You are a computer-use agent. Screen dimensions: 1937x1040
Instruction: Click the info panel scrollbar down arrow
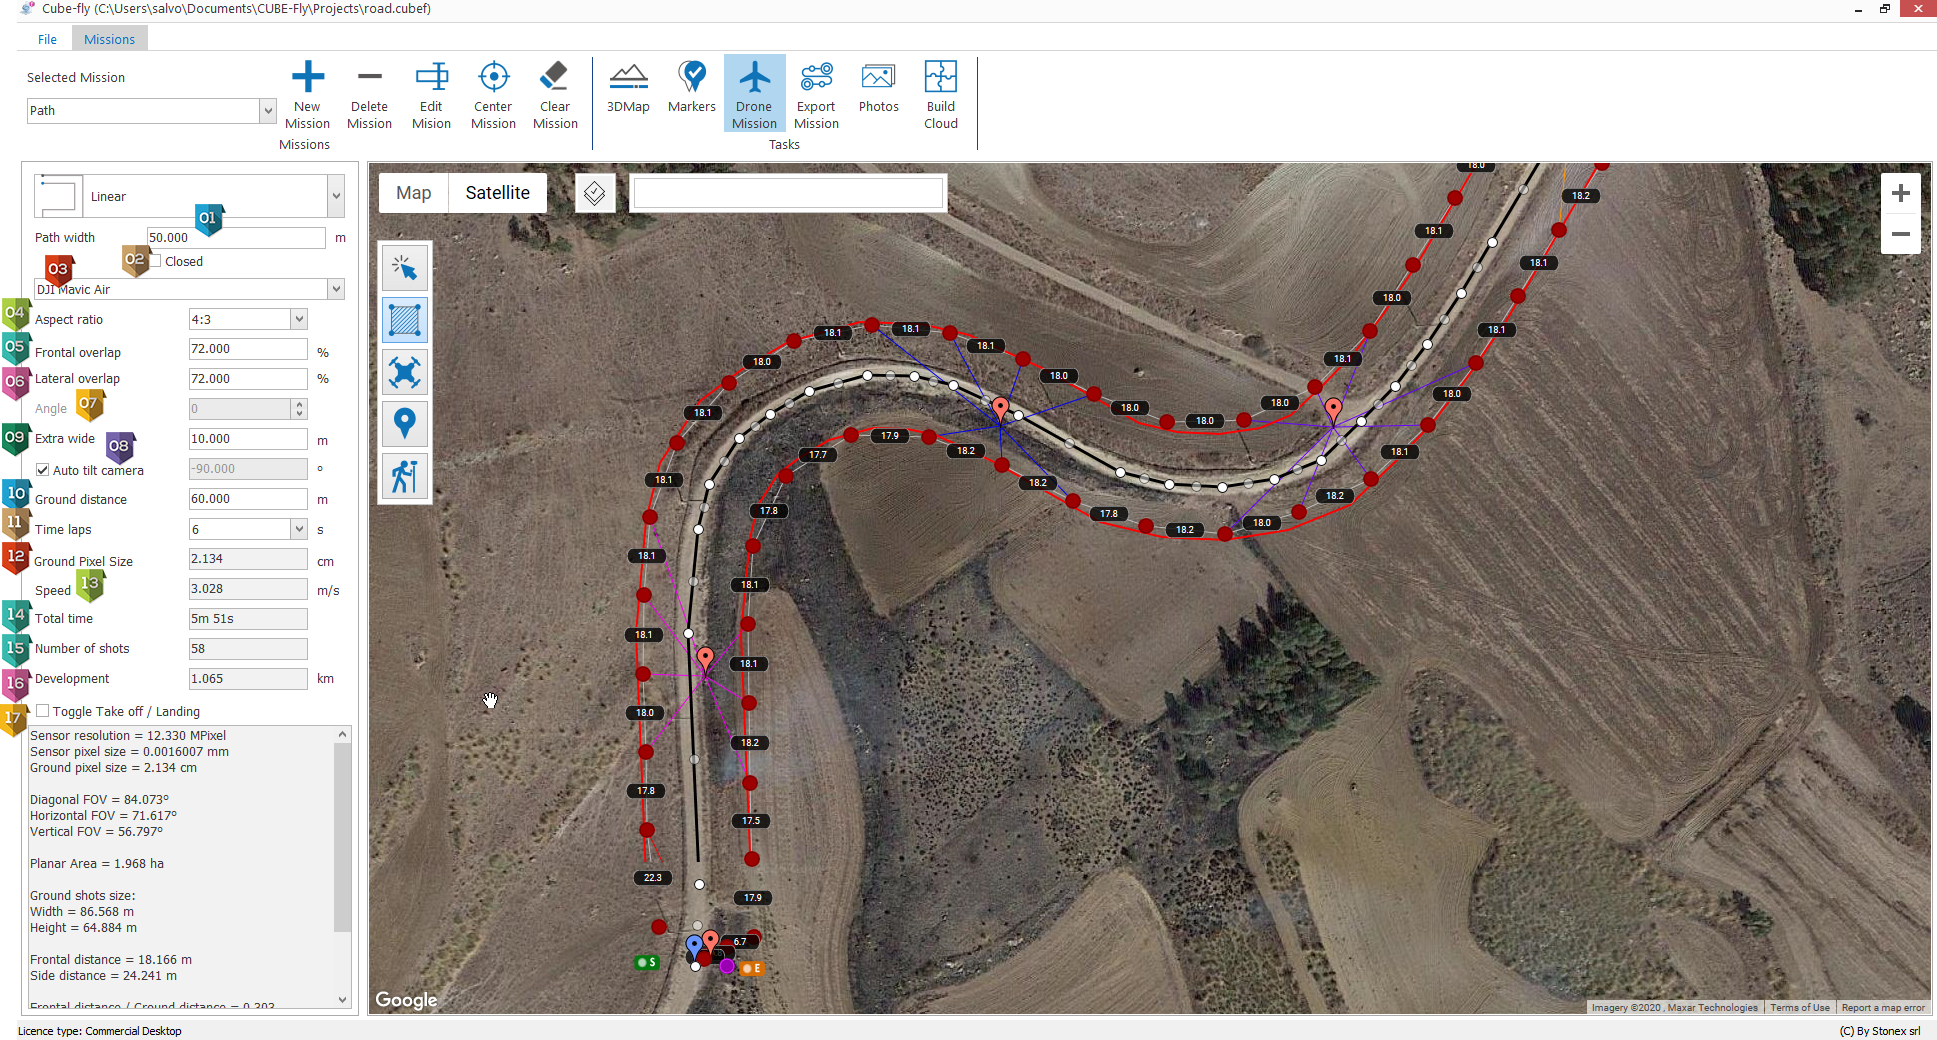coord(342,999)
